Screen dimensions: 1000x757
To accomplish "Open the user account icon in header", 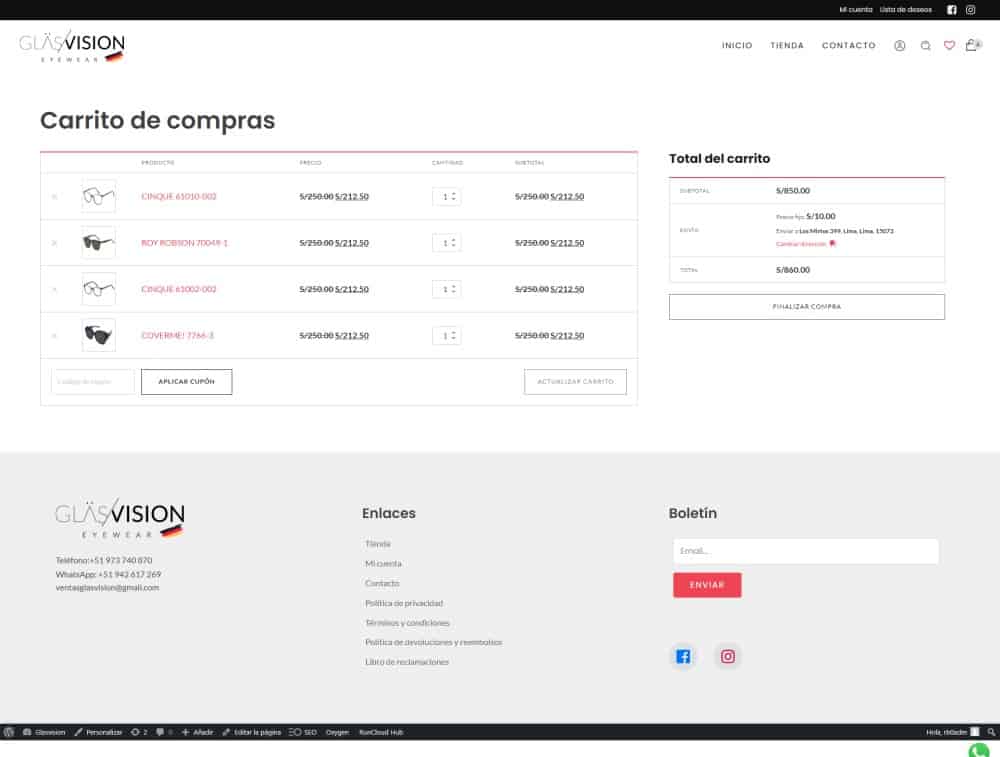I will [x=899, y=45].
